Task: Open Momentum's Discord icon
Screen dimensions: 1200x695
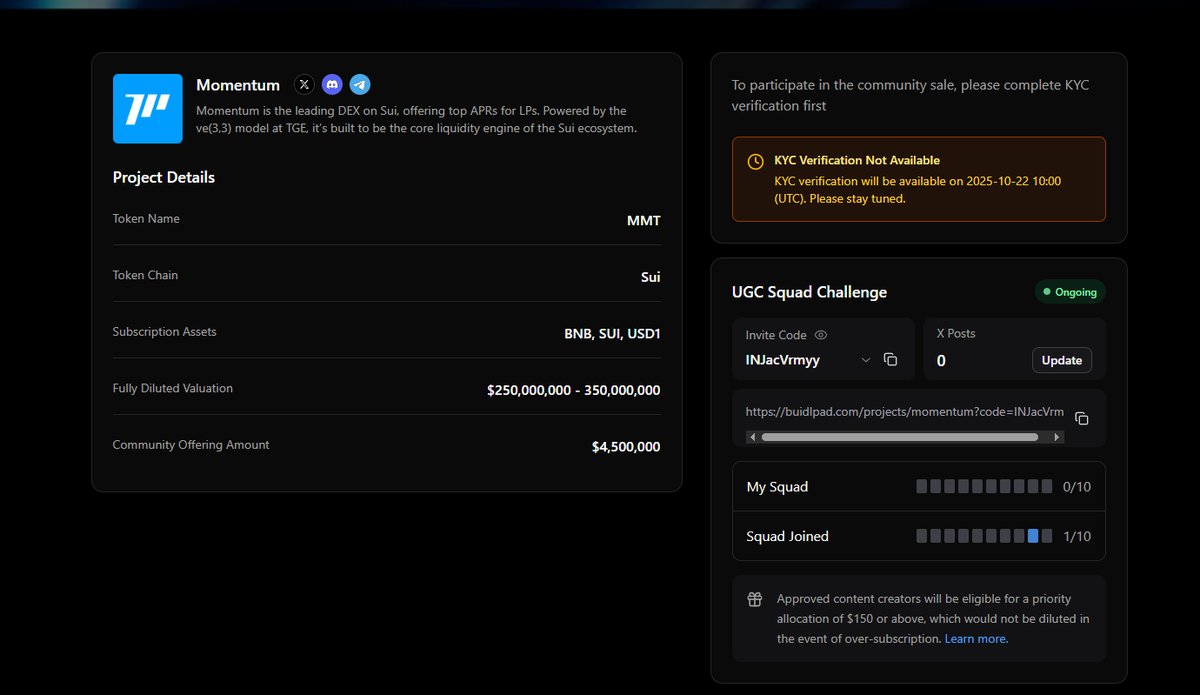Action: point(332,85)
